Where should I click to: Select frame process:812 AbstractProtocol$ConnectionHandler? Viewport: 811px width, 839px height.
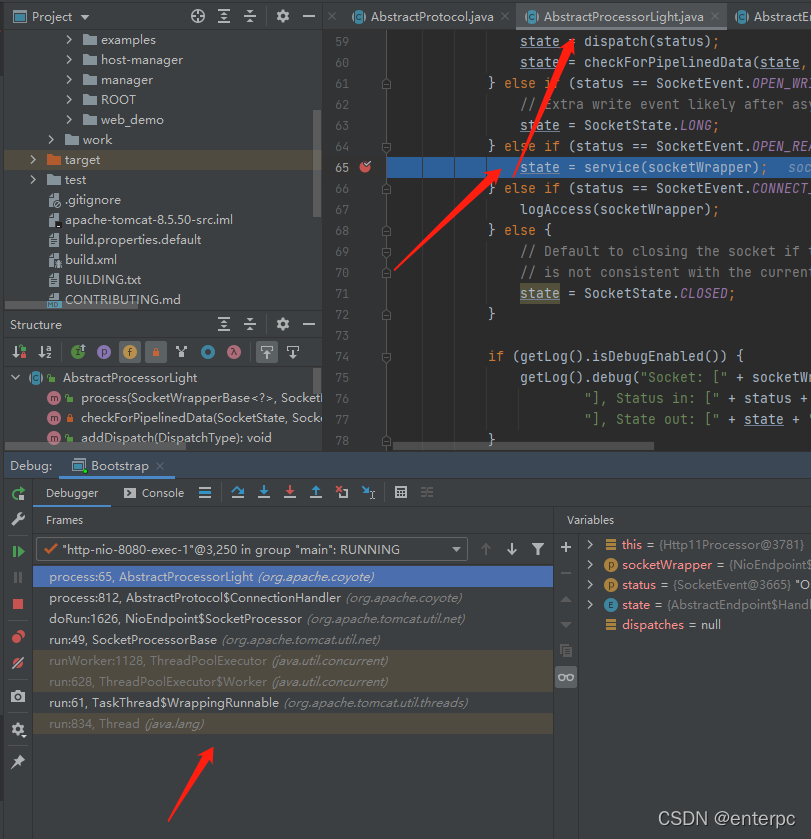(x=293, y=598)
